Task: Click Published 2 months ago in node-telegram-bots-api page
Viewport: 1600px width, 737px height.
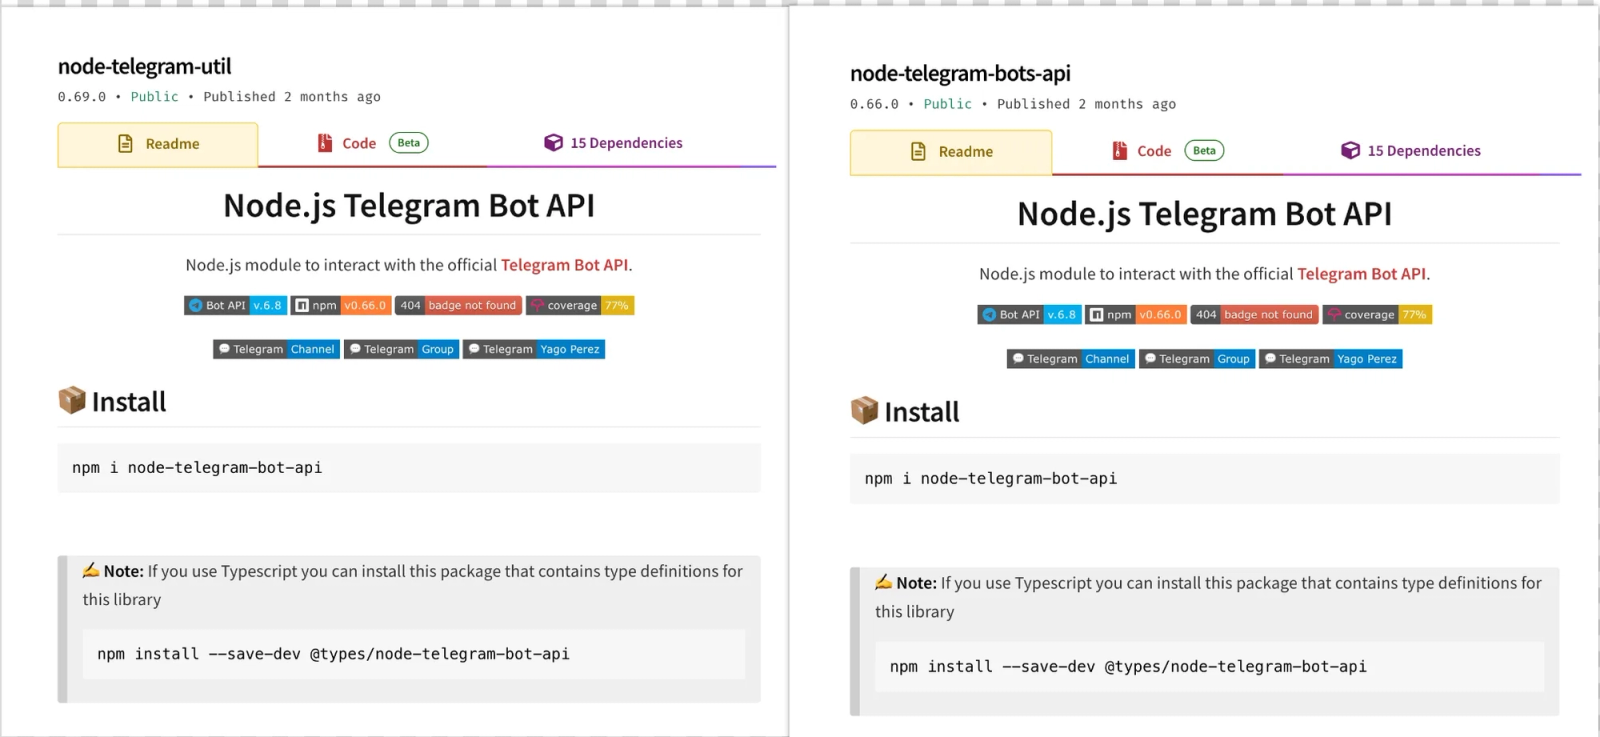Action: [x=1086, y=104]
